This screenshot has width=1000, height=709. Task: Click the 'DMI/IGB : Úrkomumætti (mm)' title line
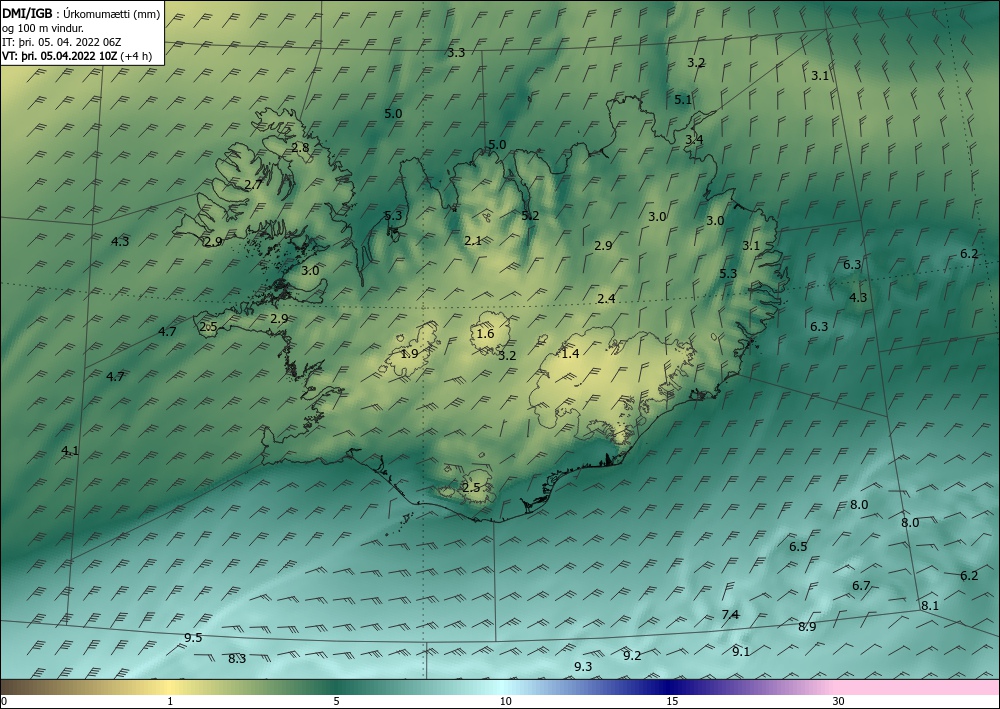pos(81,14)
